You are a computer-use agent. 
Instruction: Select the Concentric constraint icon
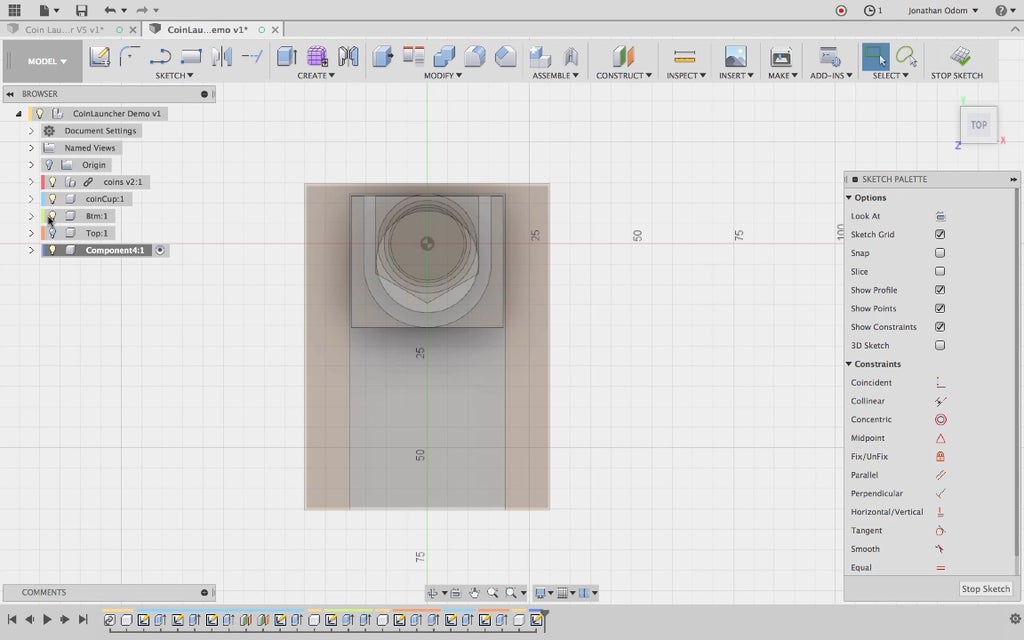(x=940, y=420)
